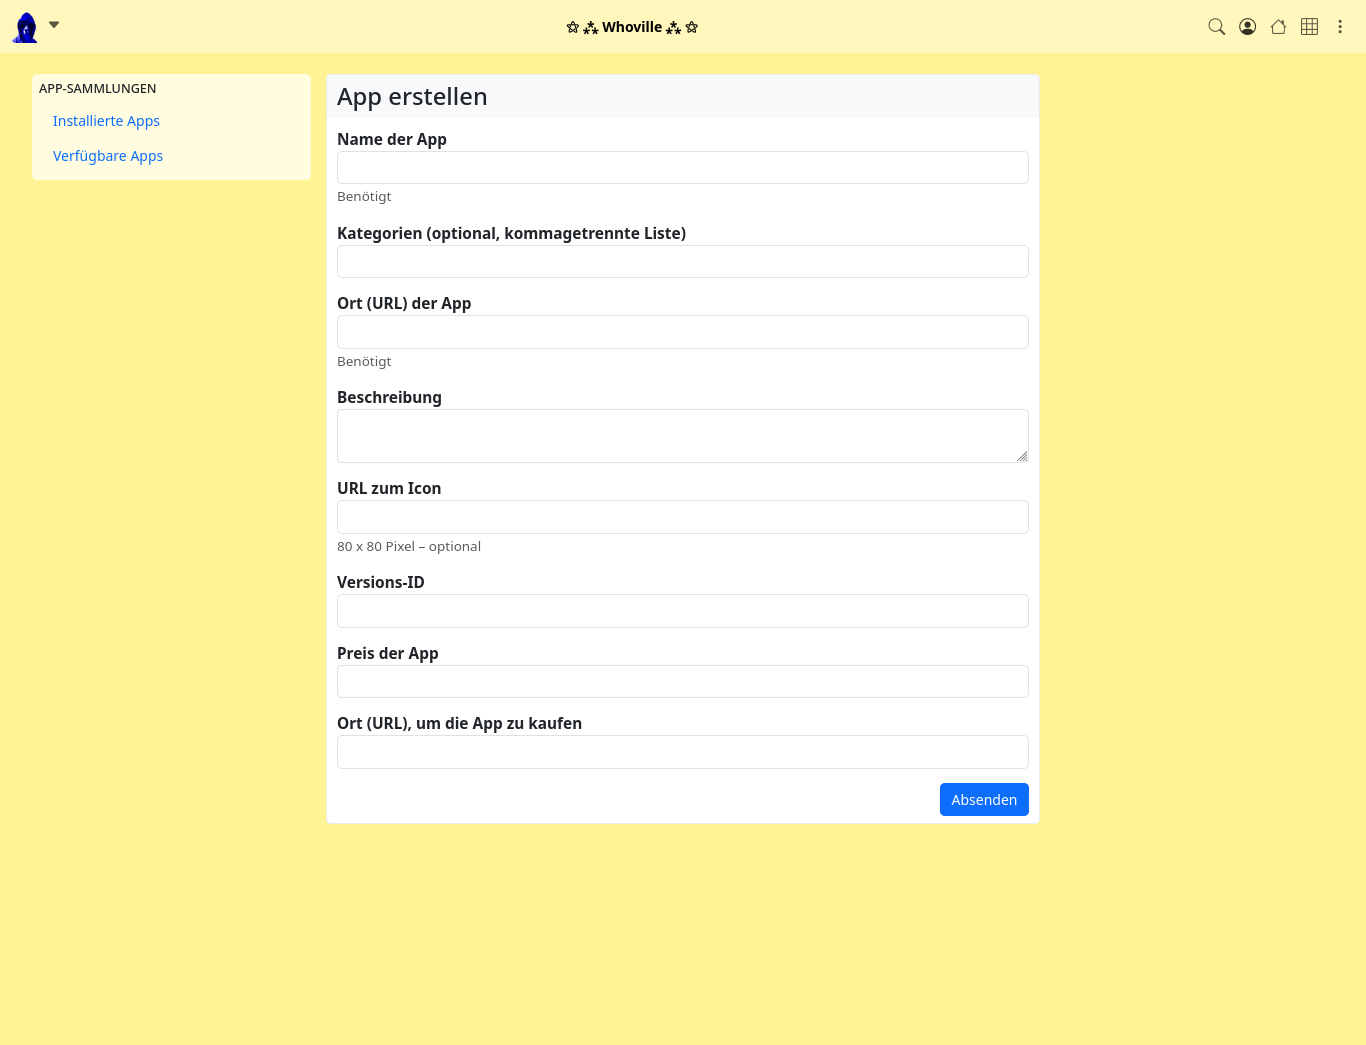Viewport: 1366px width, 1045px height.
Task: Select the Ort (URL) der App field
Action: coord(682,332)
